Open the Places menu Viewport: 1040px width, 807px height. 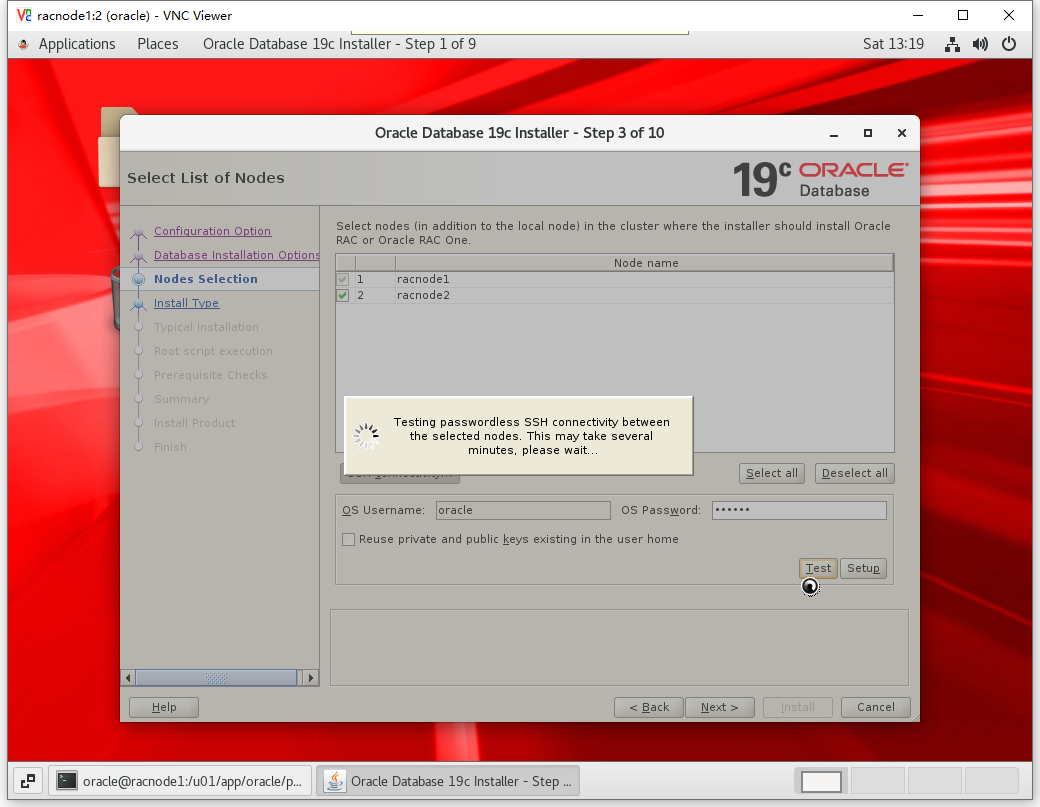(x=158, y=44)
